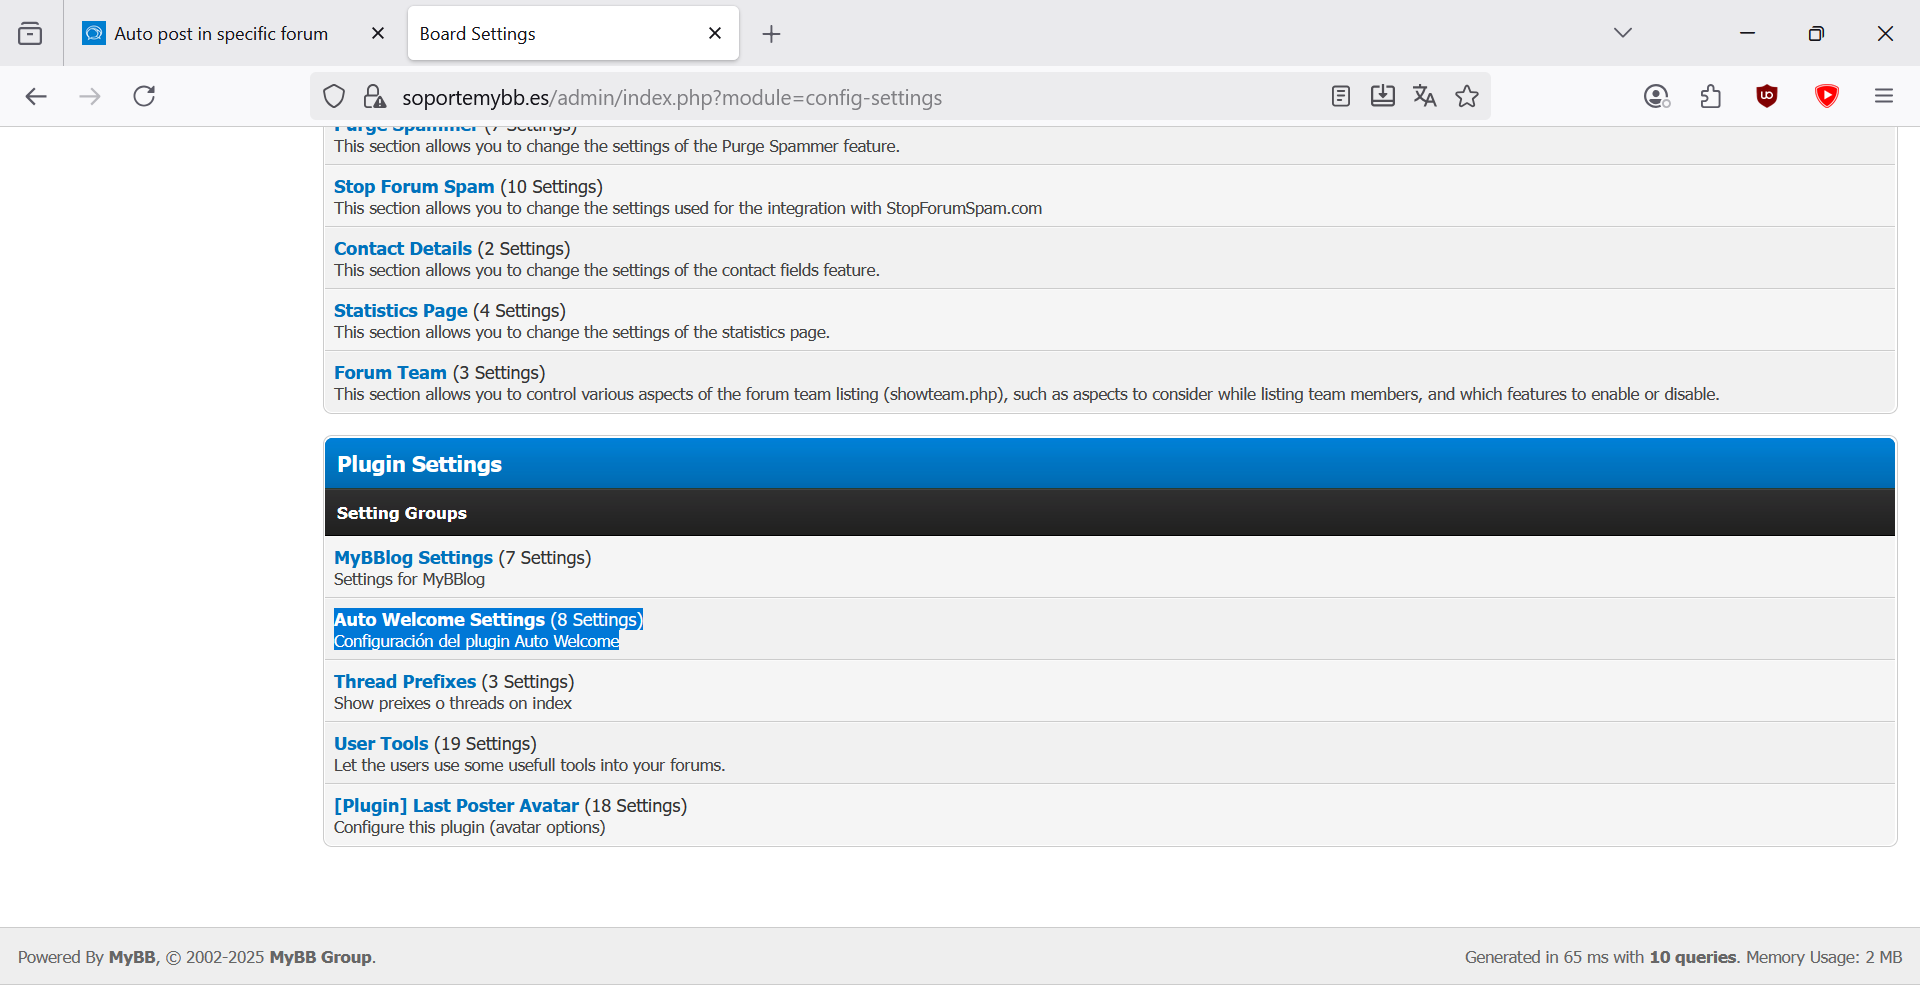
Task: Open a new tab with plus button
Action: coord(771,34)
